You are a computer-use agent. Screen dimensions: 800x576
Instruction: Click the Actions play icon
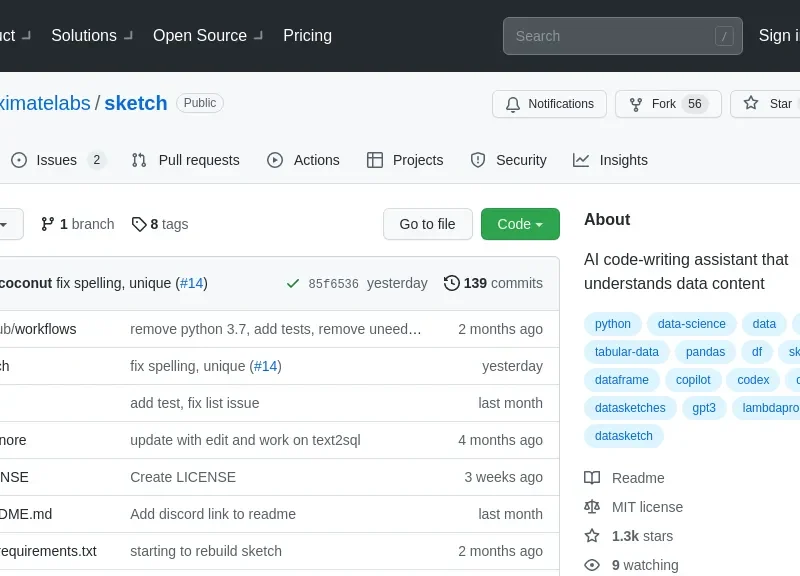point(274,160)
